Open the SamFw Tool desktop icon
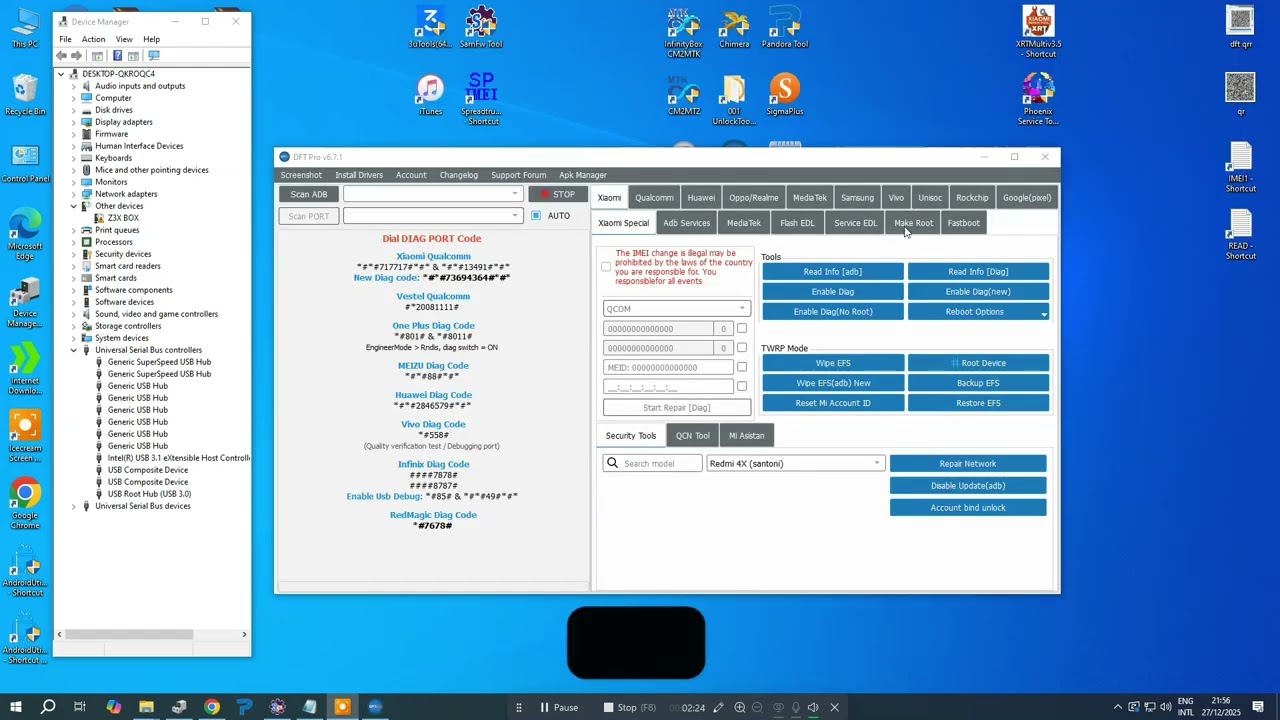The height and width of the screenshot is (720, 1280). 481,28
